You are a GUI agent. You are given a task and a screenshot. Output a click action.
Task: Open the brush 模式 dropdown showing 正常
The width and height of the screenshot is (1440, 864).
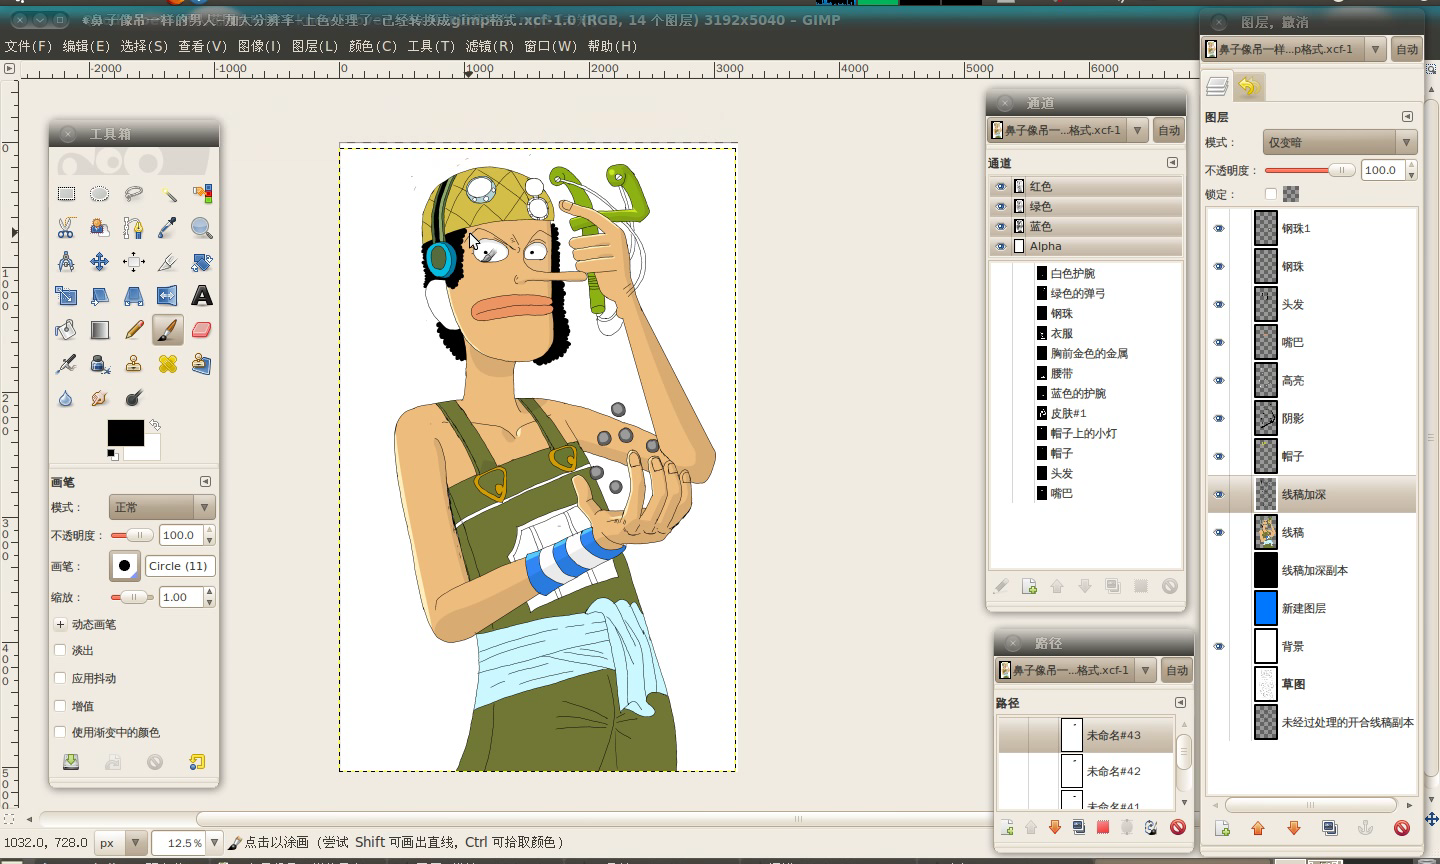click(162, 507)
